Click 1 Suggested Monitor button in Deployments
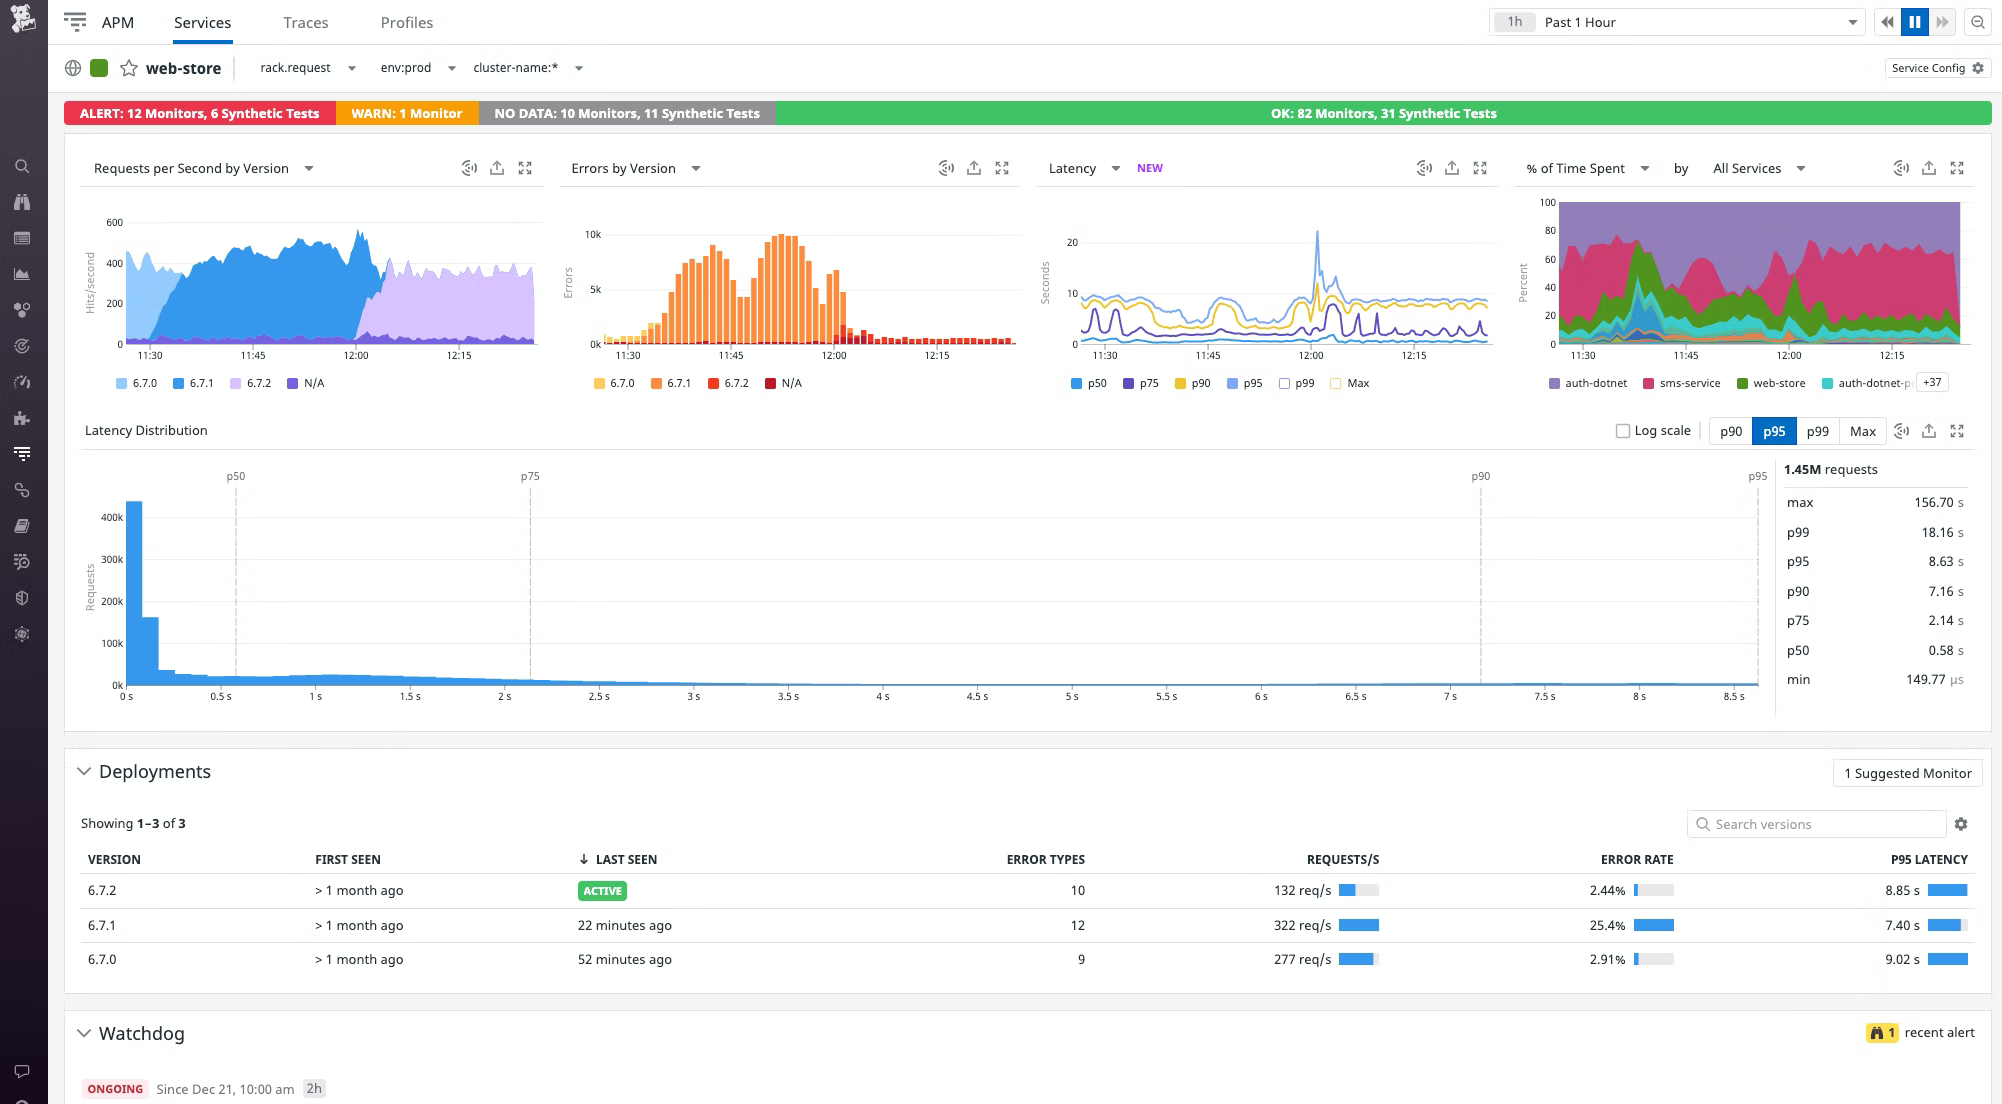Viewport: 2002px width, 1104px height. click(1903, 772)
